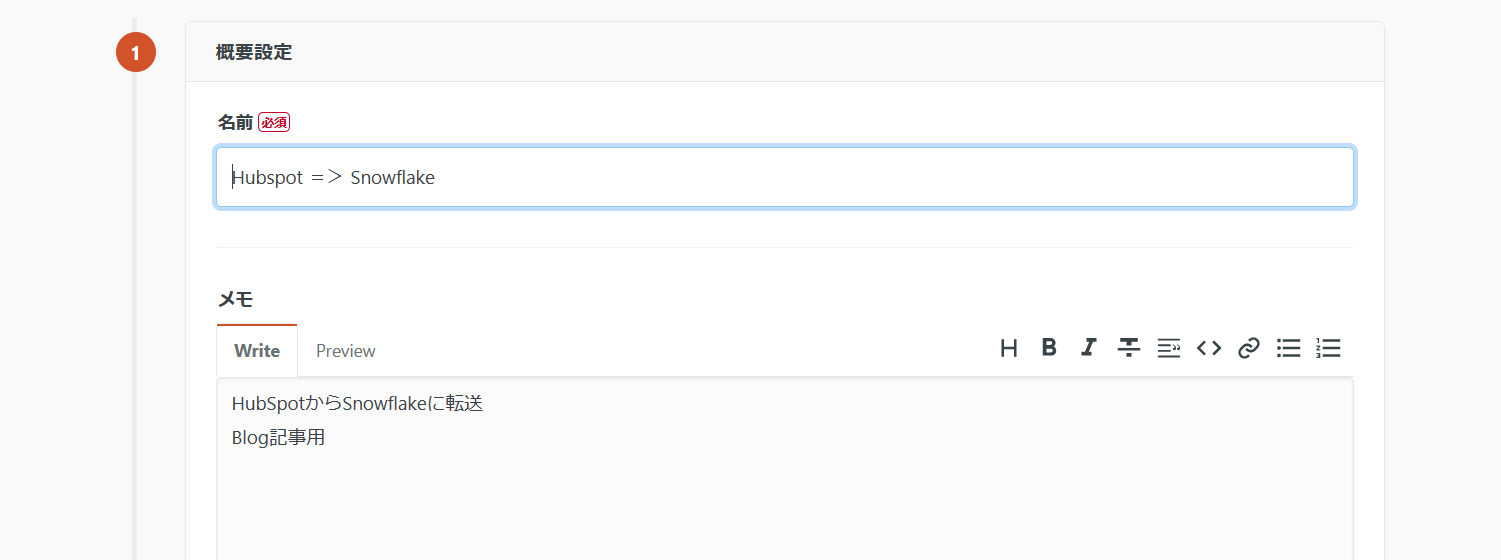Apply italic formatting to memo text
Screen dimensions: 1501x560
pyautogui.click(x=1089, y=348)
